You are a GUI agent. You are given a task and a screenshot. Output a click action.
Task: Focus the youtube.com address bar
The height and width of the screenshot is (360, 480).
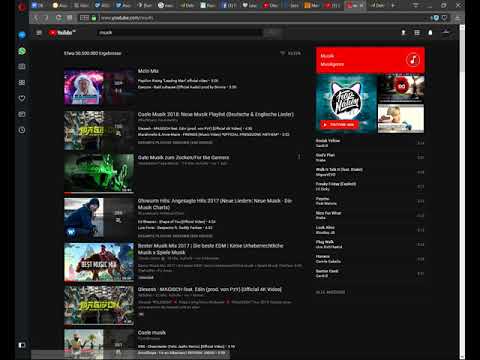(x=260, y=18)
